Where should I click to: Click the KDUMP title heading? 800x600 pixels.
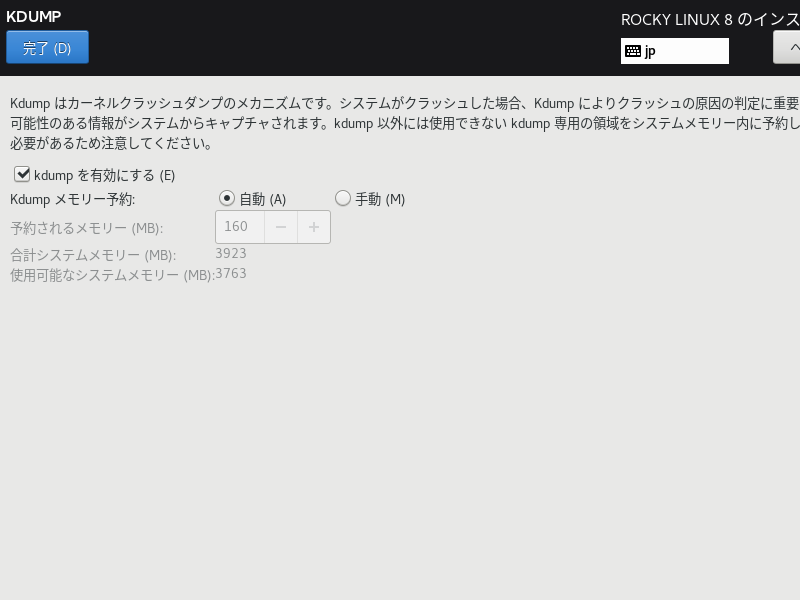34,17
